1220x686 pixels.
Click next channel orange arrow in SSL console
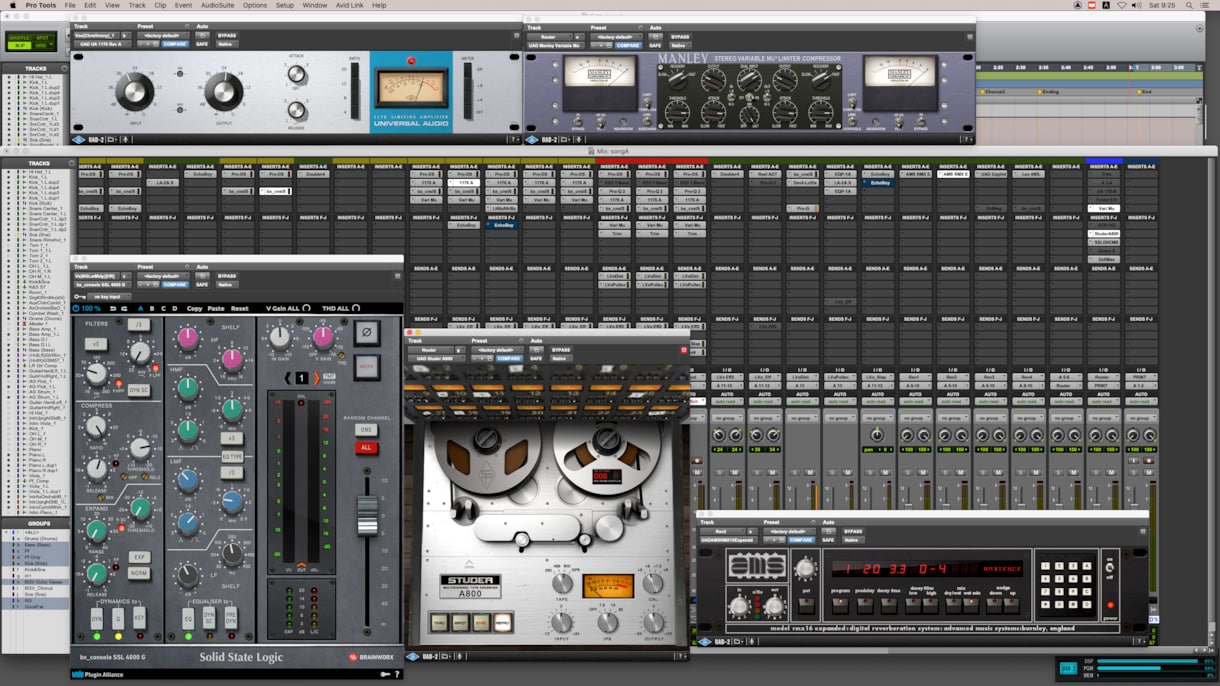317,378
